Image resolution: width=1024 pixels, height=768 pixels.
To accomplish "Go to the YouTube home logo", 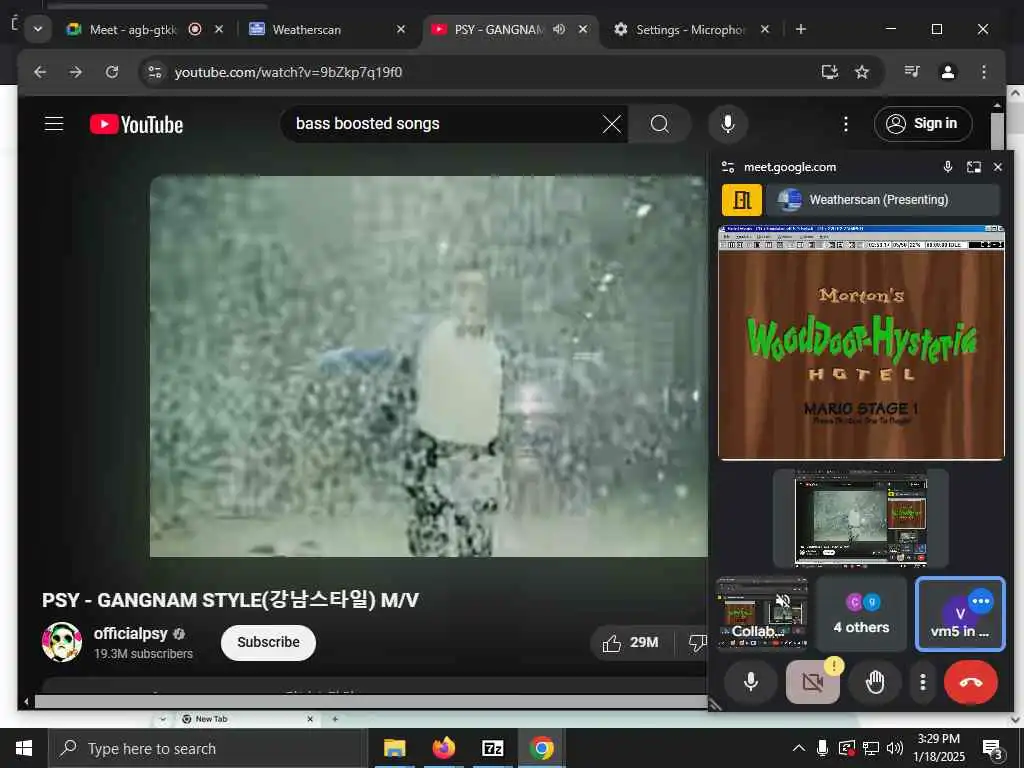I will tap(136, 124).
